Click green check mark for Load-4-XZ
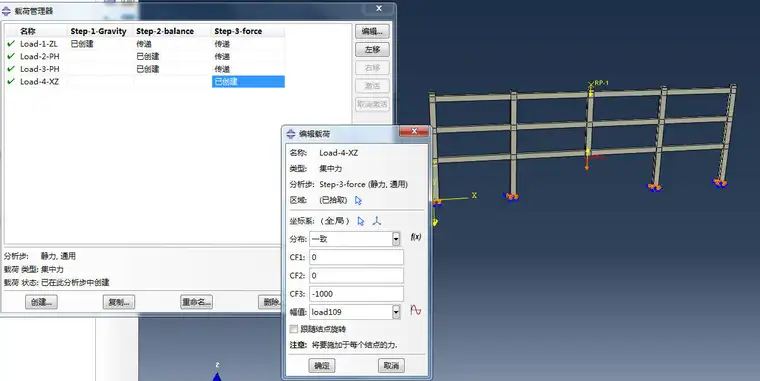 [x=11, y=81]
